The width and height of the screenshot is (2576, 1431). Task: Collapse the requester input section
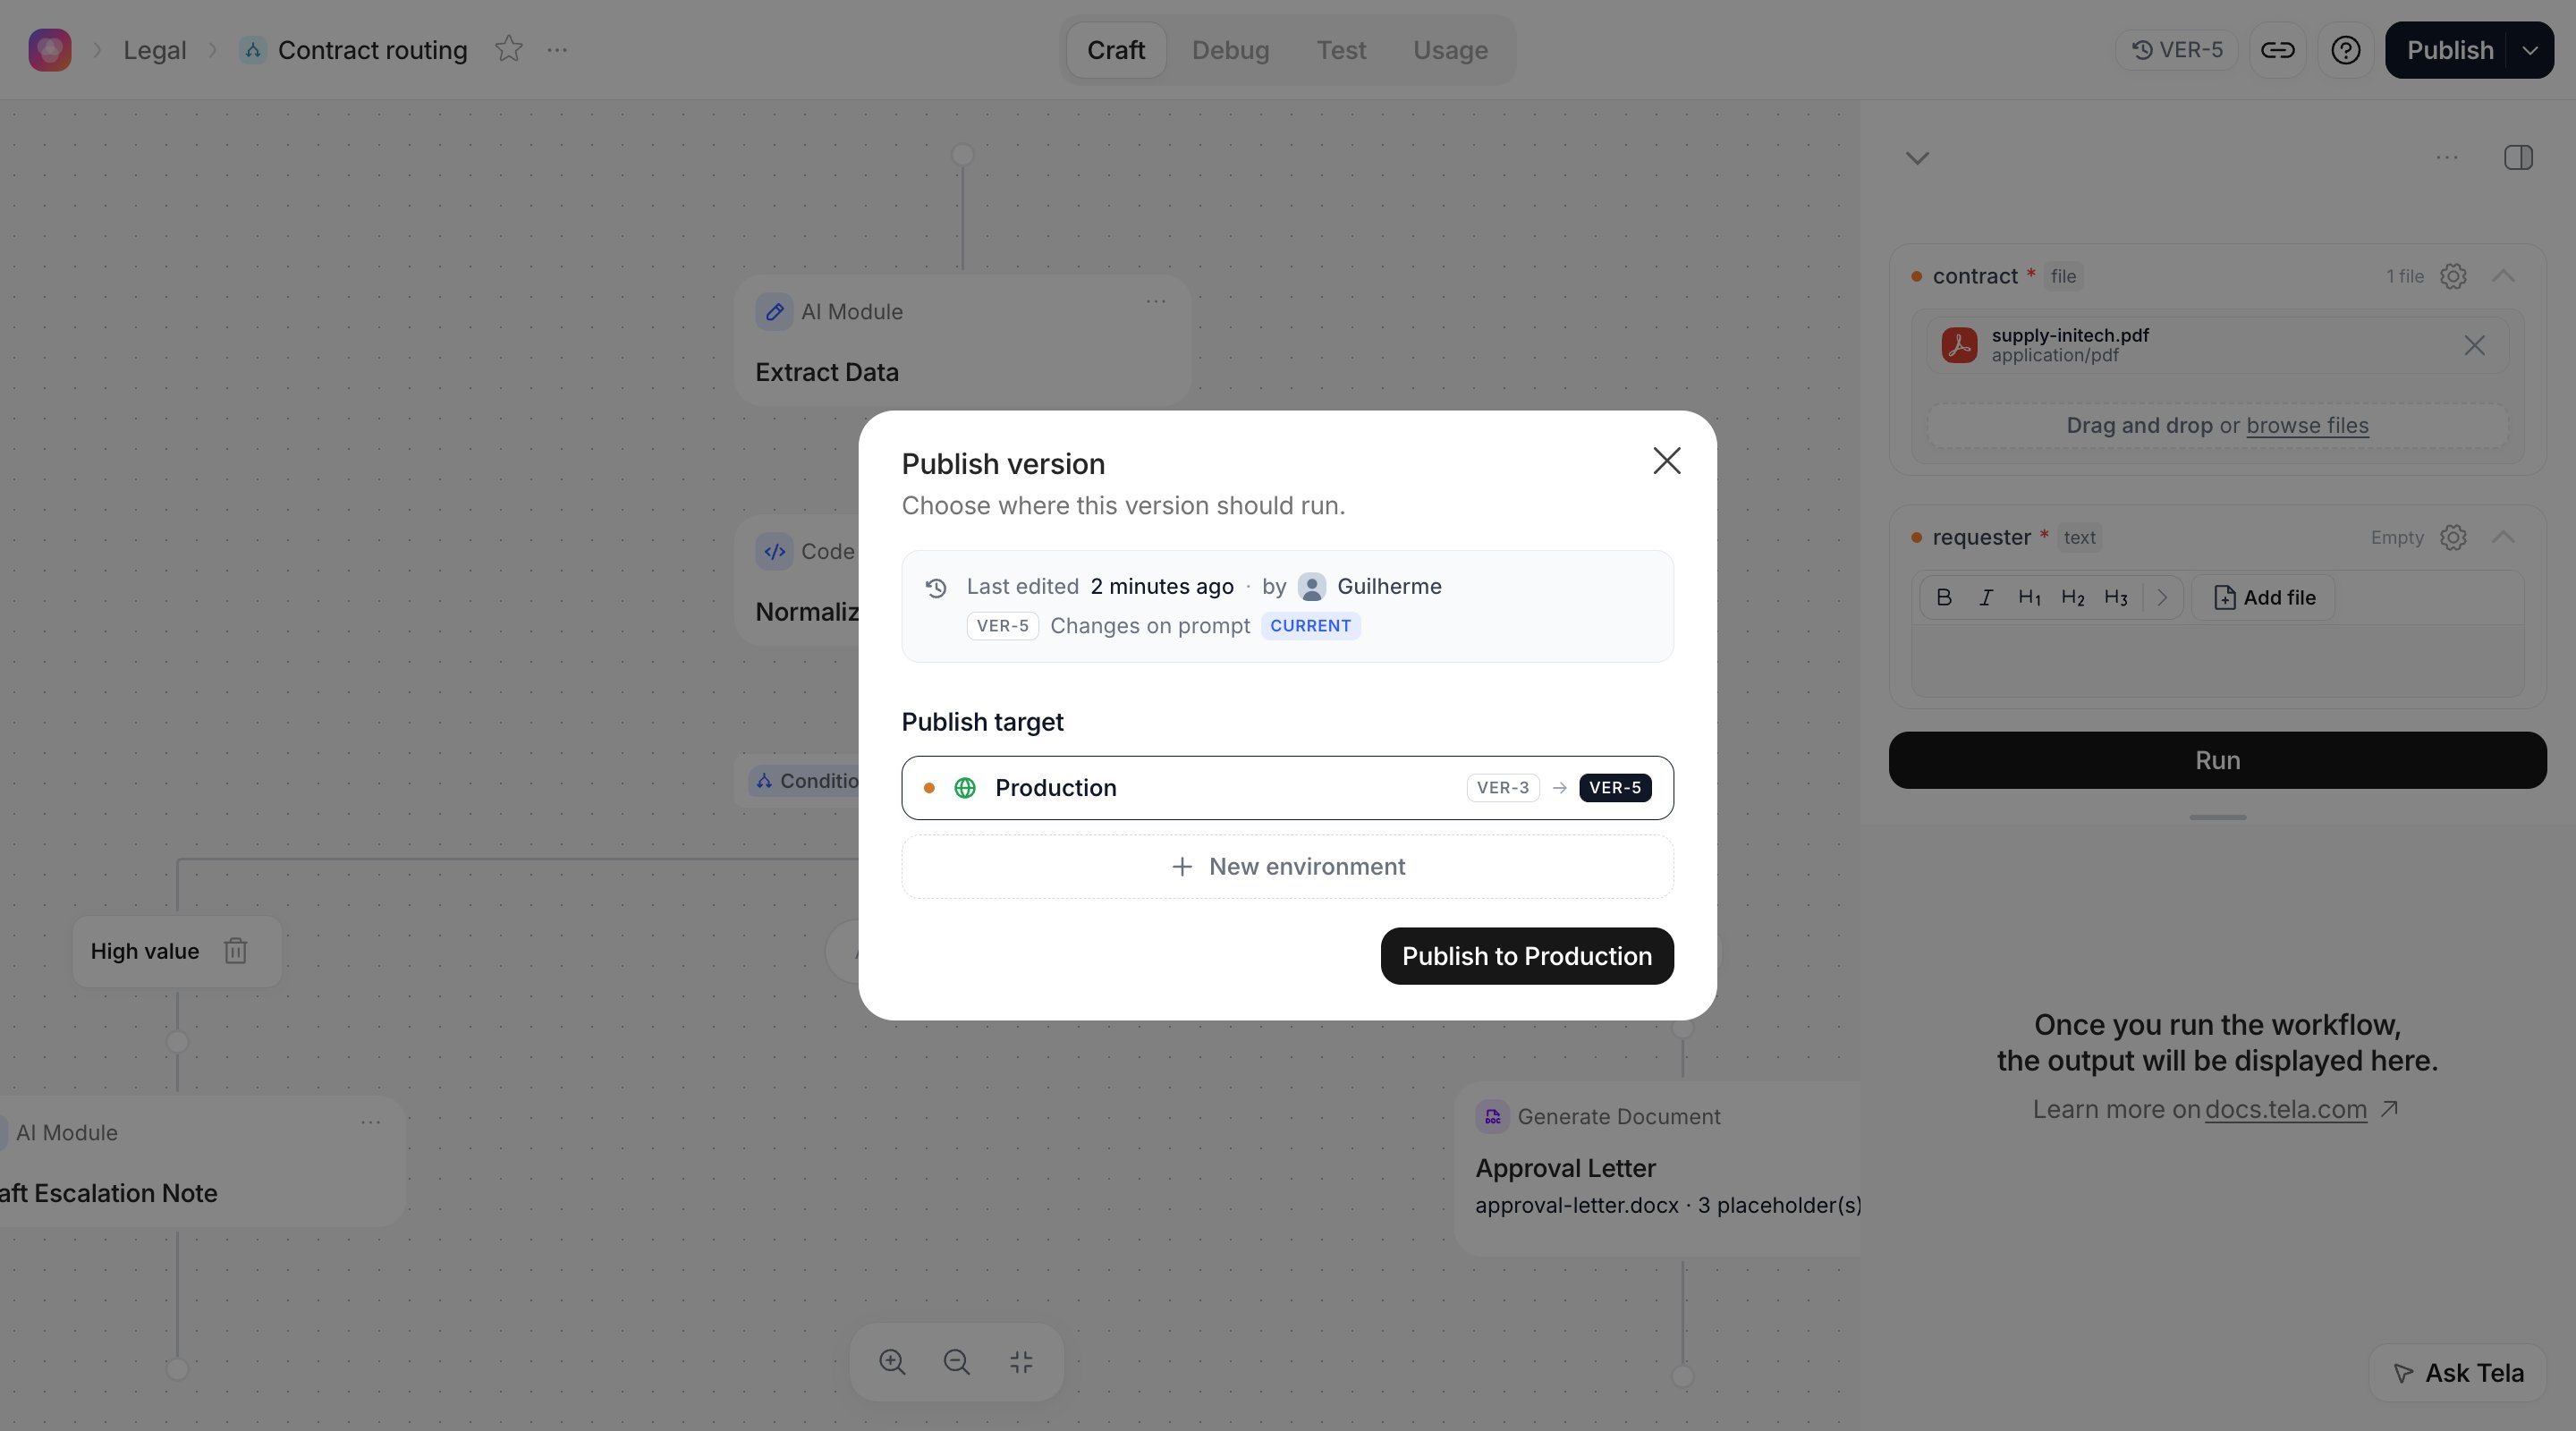[x=2503, y=537]
